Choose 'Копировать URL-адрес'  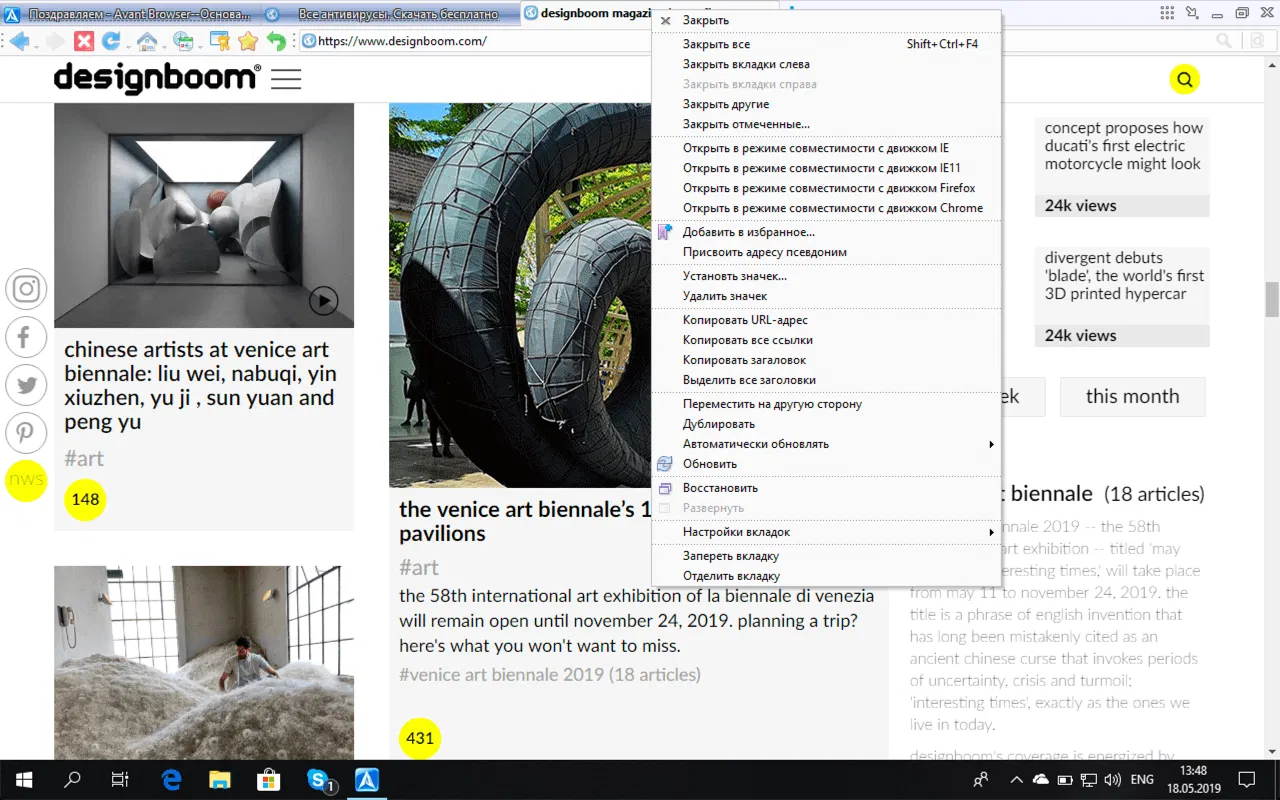[826, 320]
